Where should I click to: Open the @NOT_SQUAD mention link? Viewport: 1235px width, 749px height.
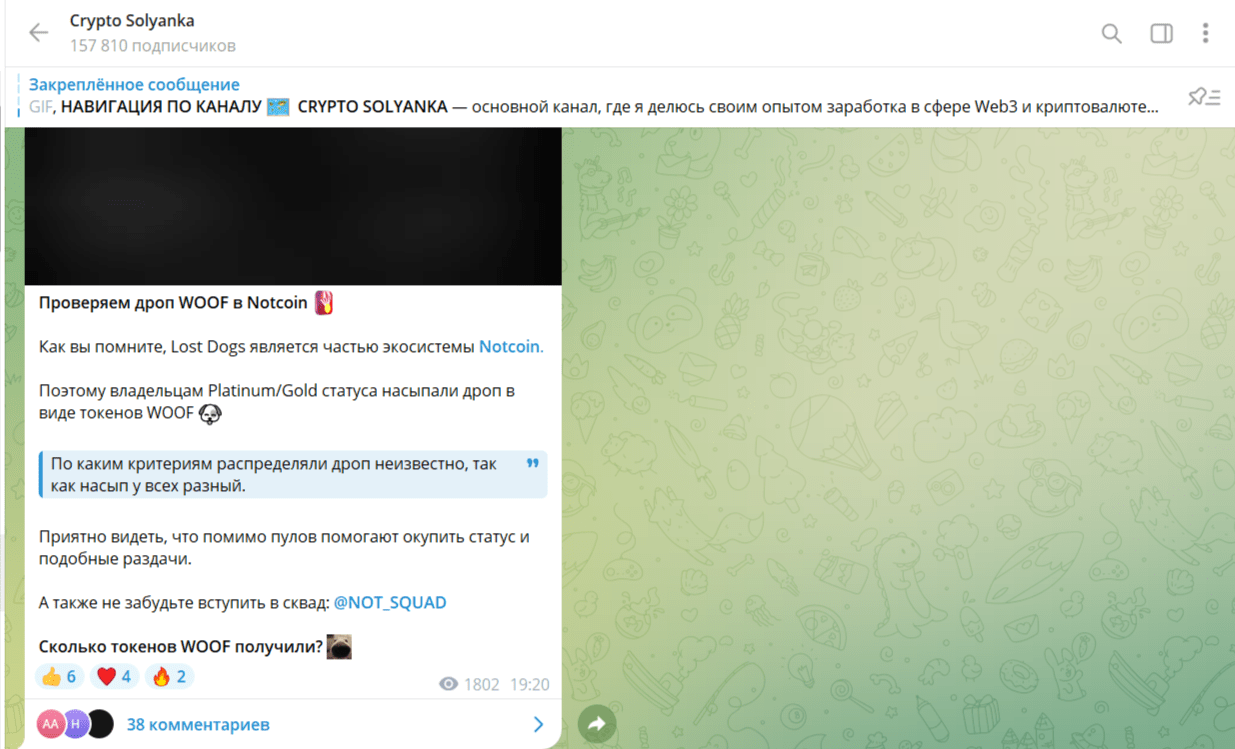click(x=390, y=603)
